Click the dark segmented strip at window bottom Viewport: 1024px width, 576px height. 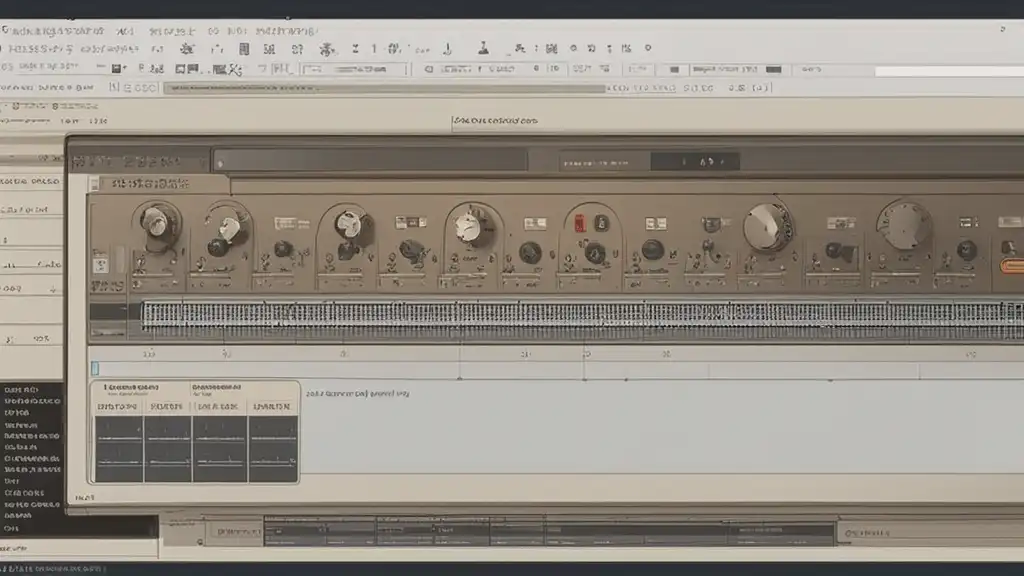point(549,531)
